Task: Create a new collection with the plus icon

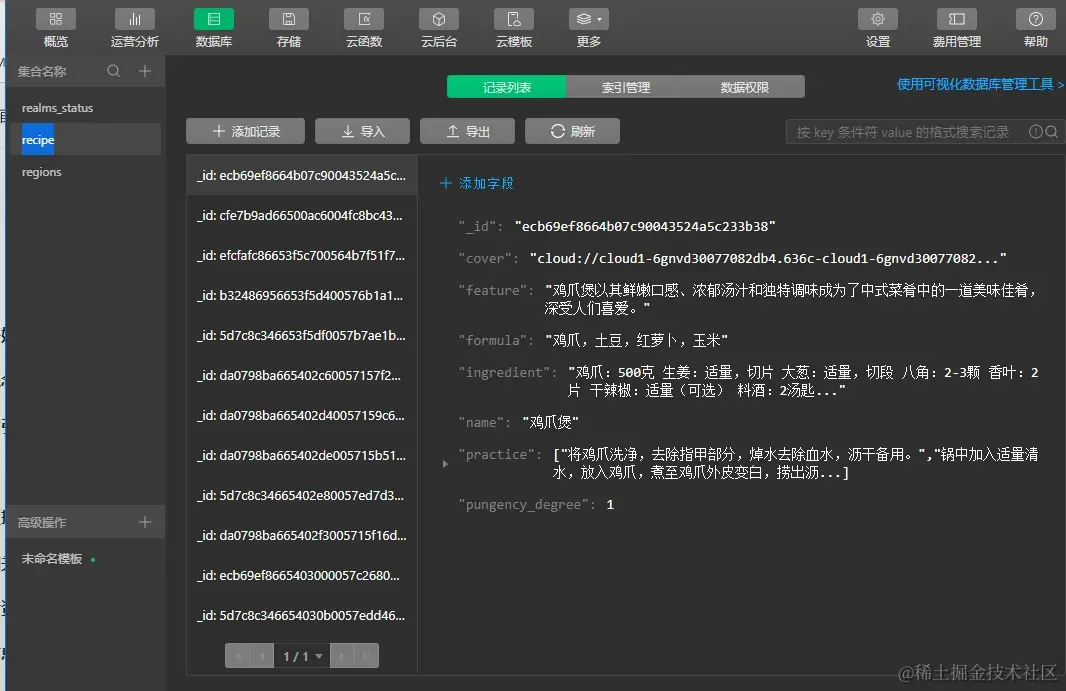Action: (x=145, y=71)
